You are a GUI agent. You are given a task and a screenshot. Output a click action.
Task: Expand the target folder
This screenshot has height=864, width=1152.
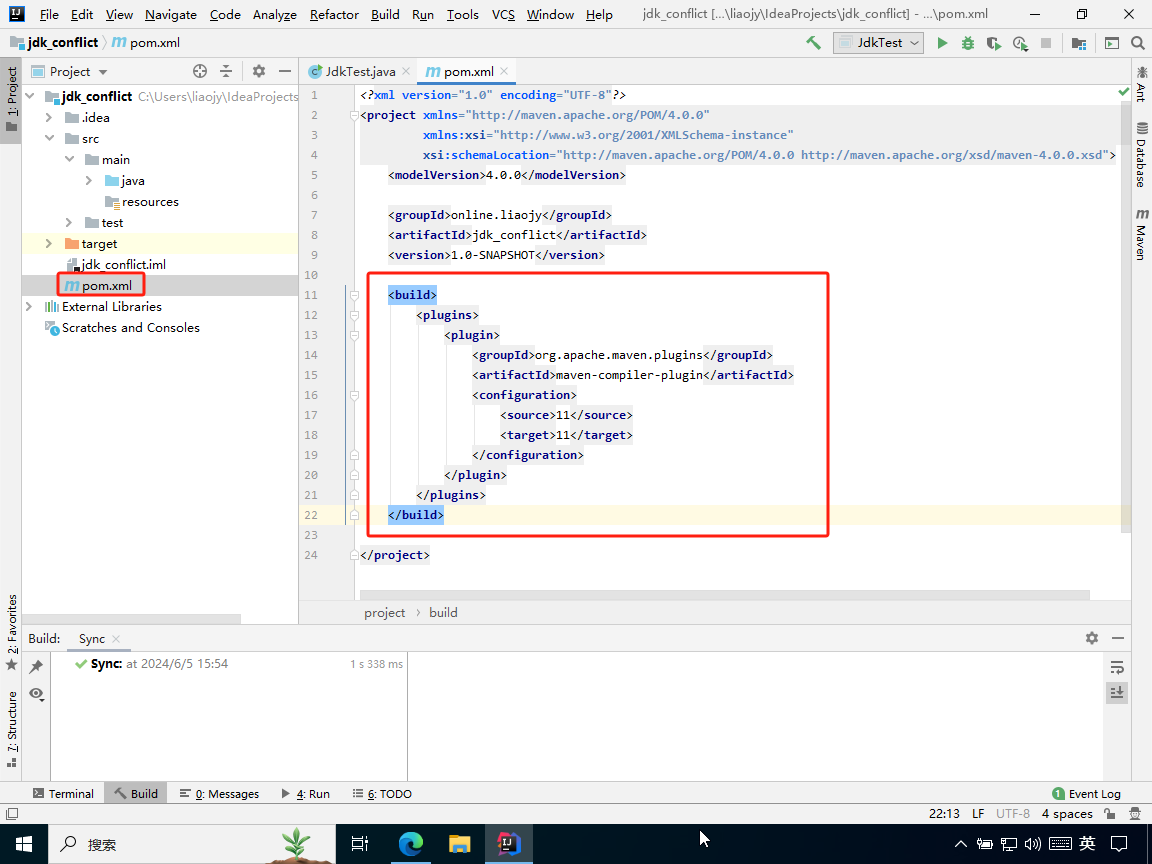tap(49, 244)
